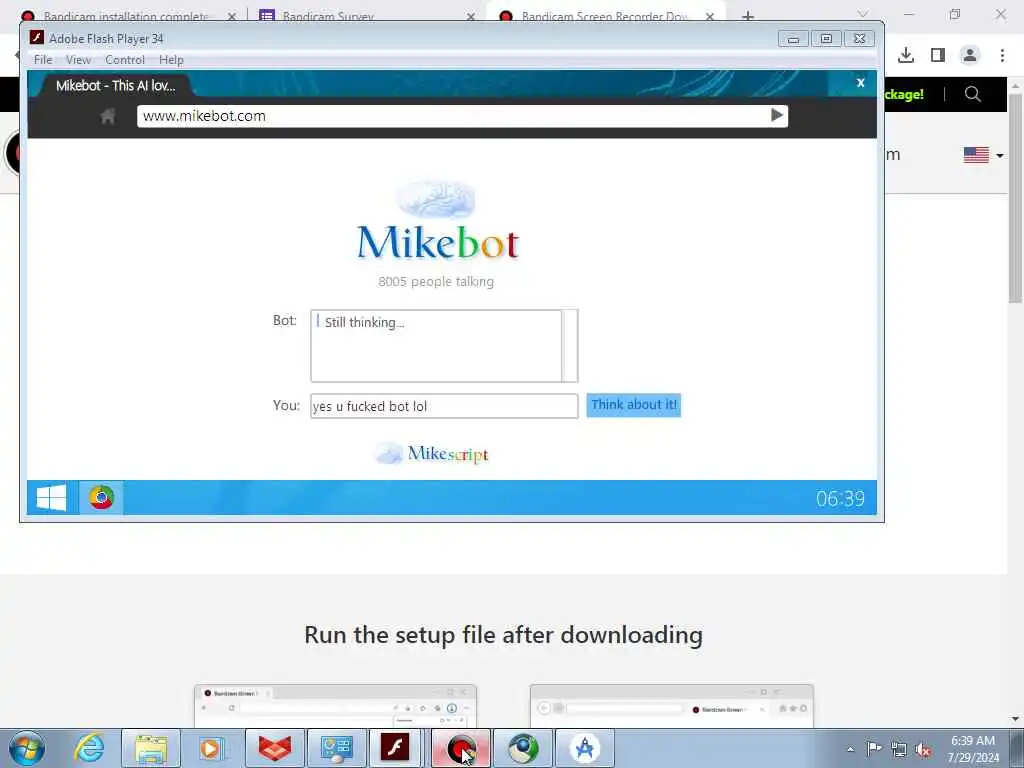Open Windows Media Player from taskbar

point(212,748)
